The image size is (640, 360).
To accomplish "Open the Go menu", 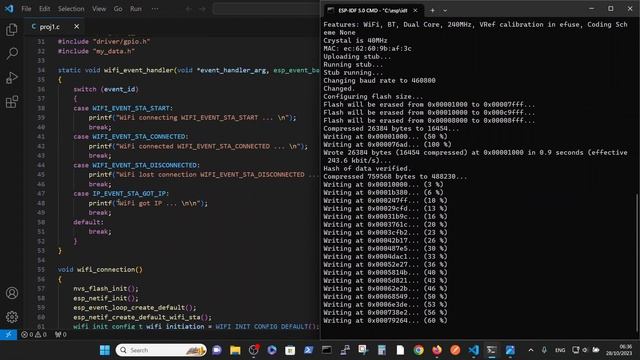I will [x=118, y=9].
